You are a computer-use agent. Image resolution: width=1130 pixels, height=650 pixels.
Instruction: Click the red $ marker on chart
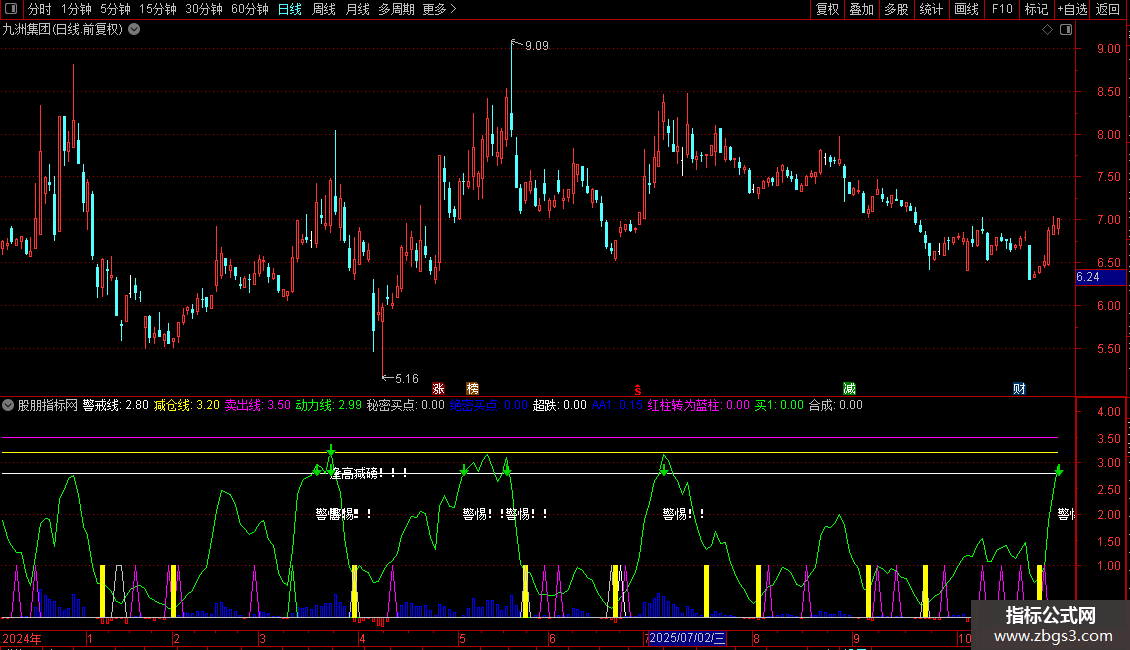coord(637,388)
